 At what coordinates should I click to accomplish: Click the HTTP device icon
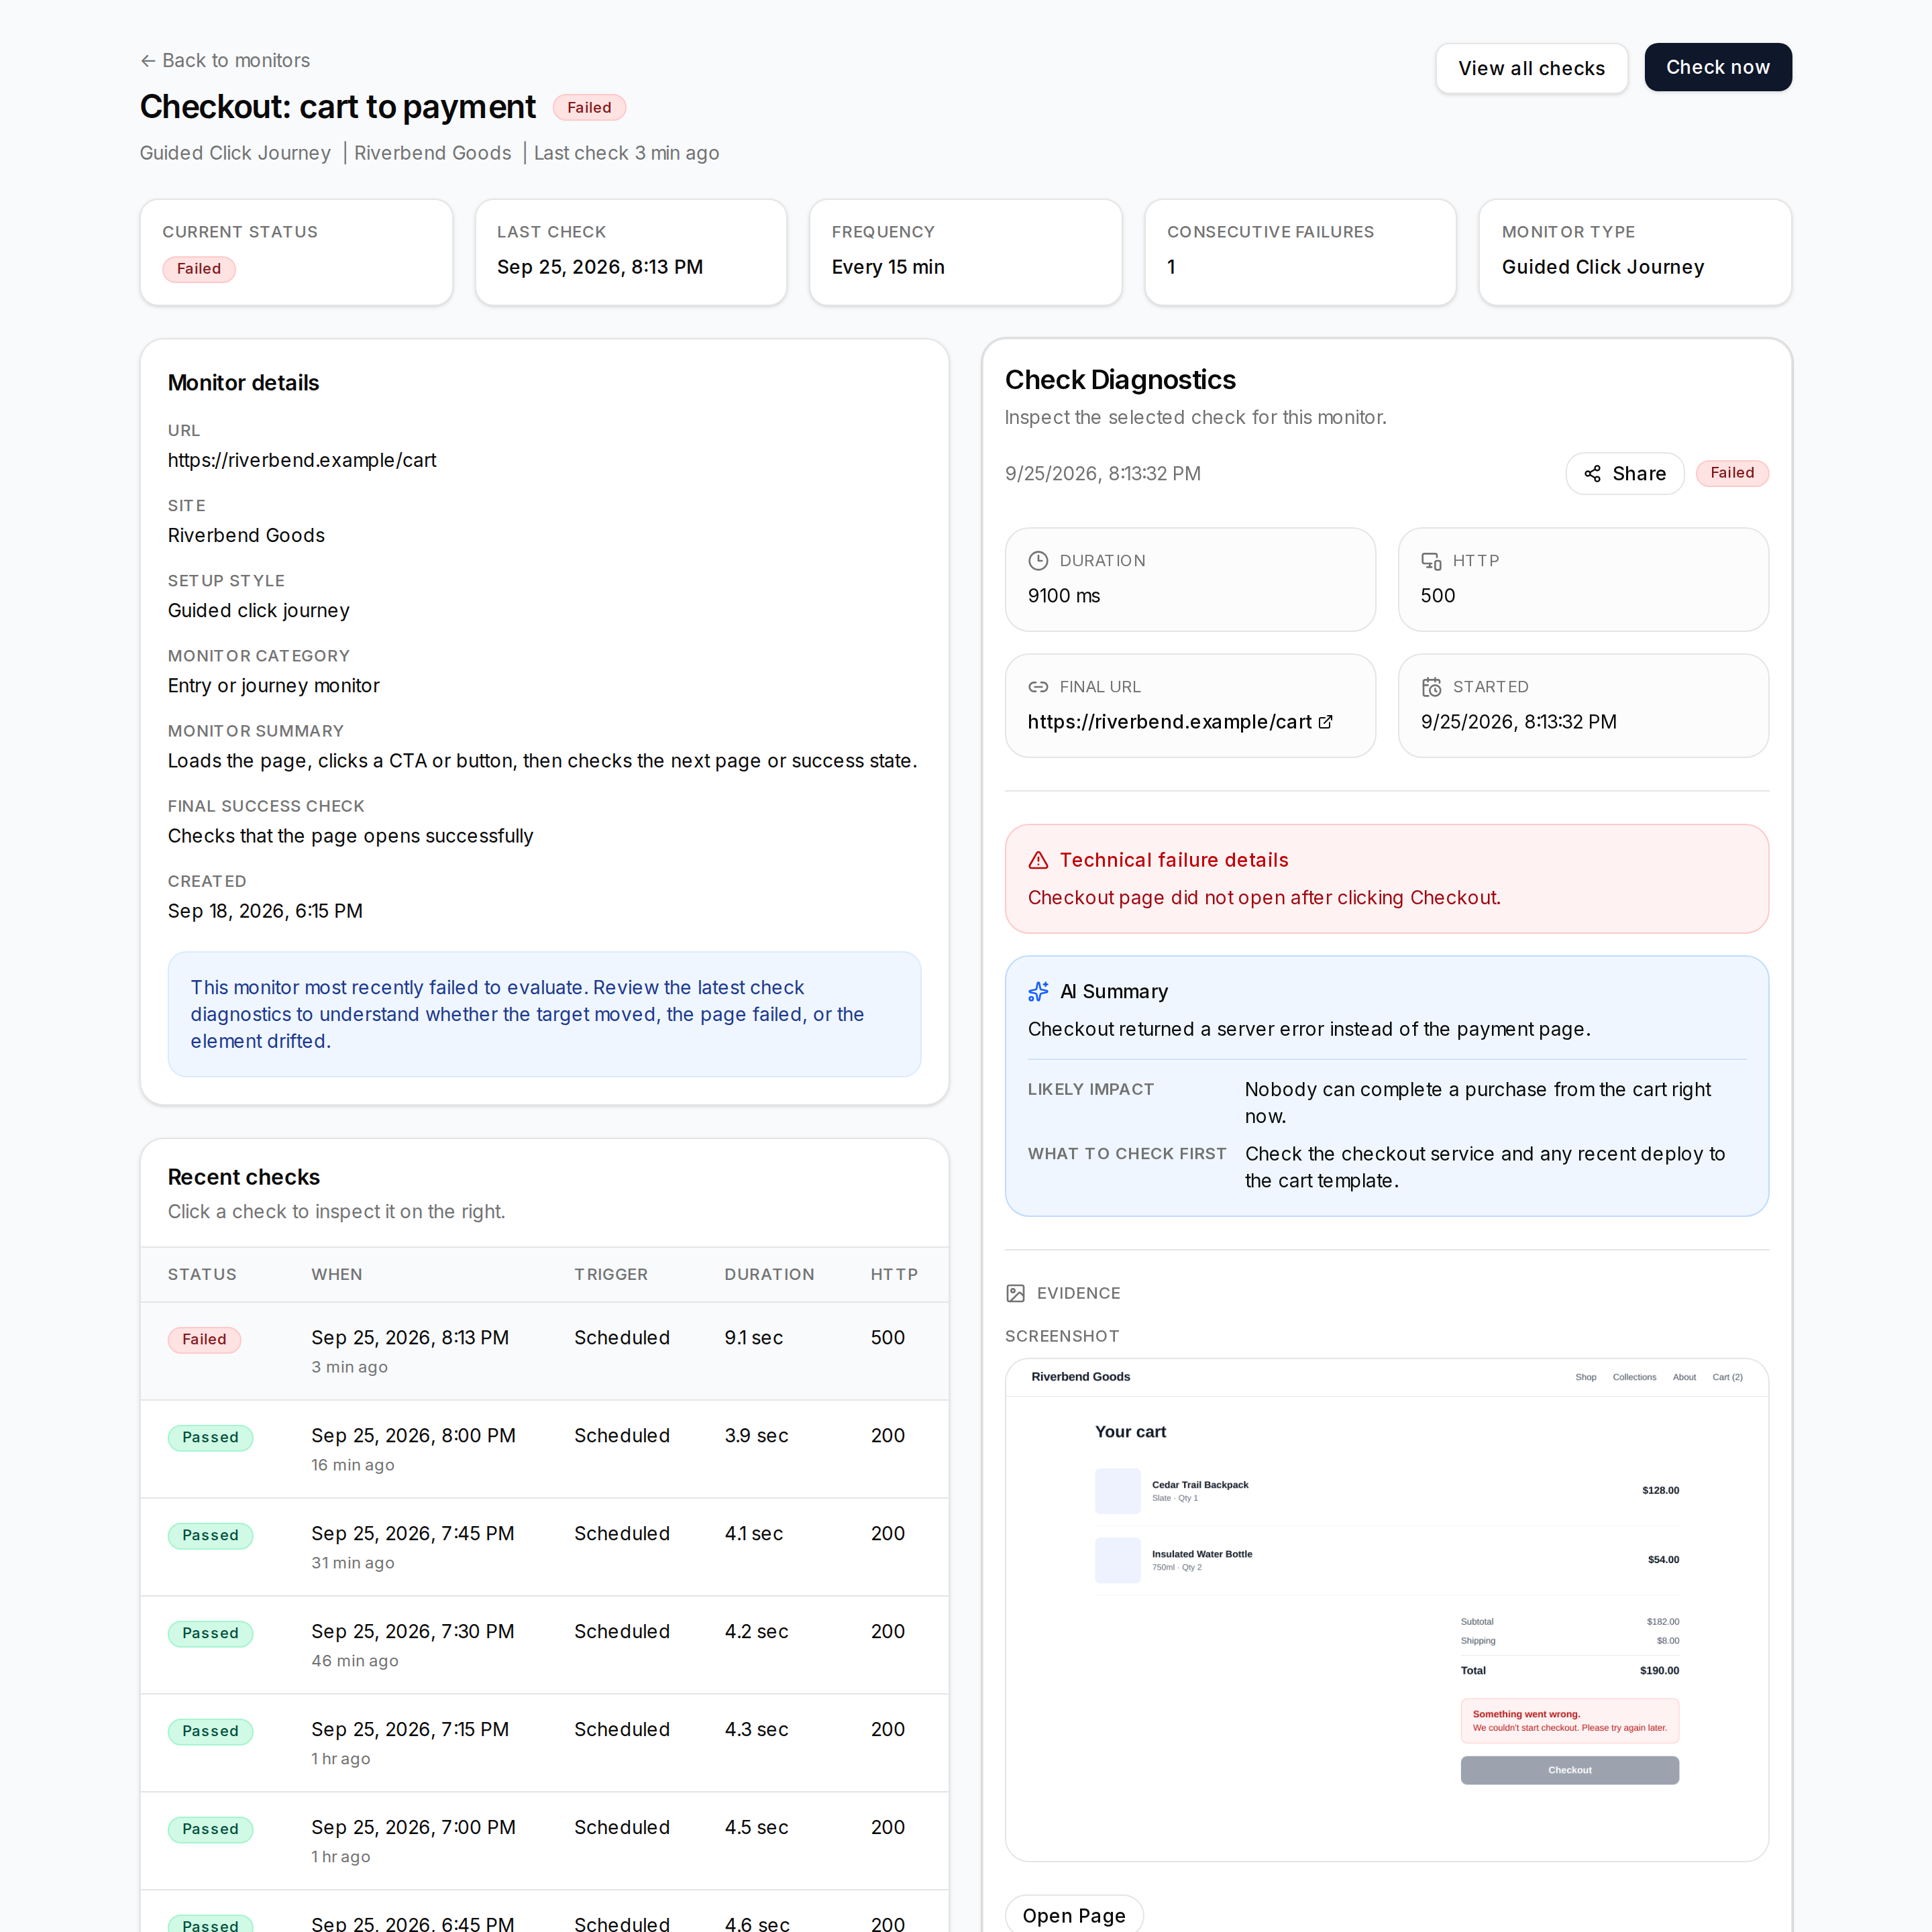[1431, 561]
